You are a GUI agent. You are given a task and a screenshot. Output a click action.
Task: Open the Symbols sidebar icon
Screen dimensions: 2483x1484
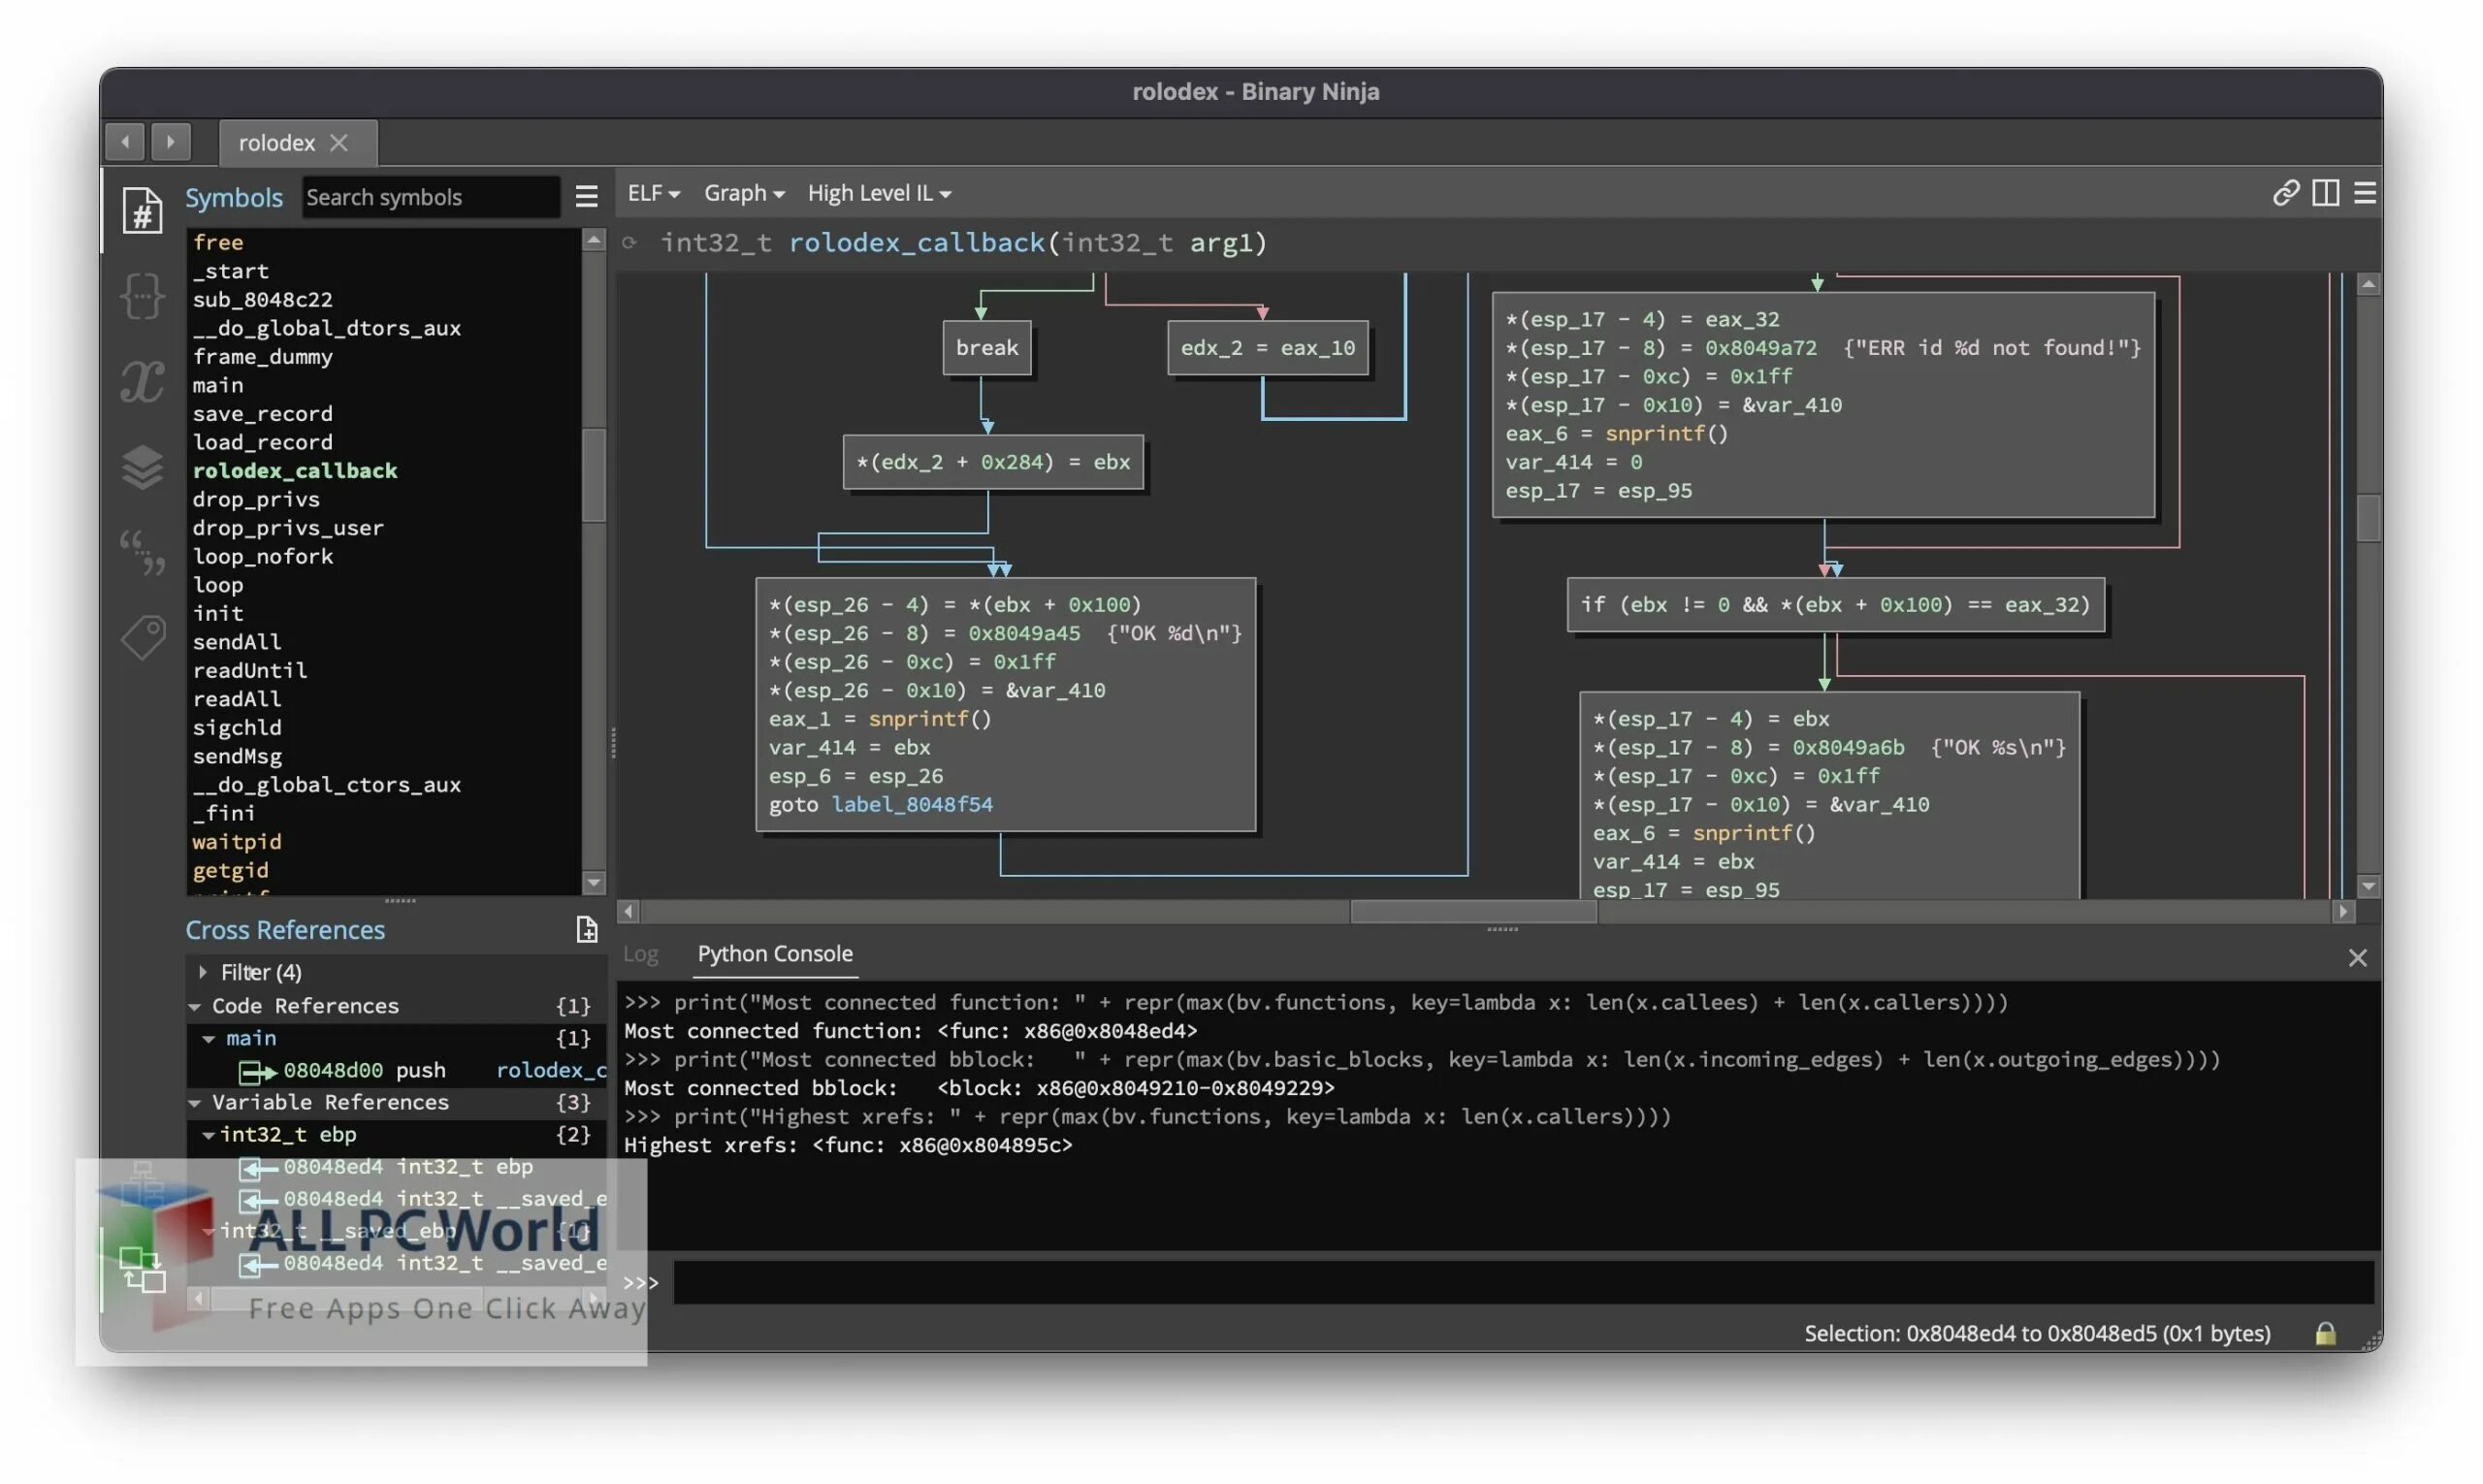(142, 211)
